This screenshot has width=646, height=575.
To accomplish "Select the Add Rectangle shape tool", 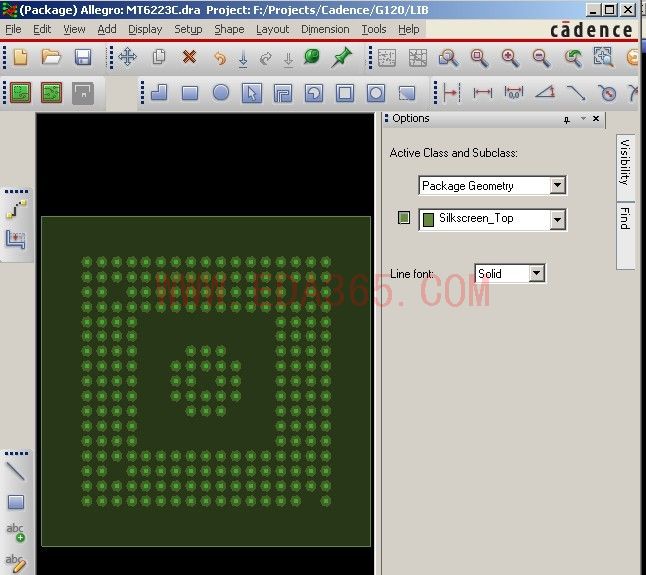I will pos(190,93).
